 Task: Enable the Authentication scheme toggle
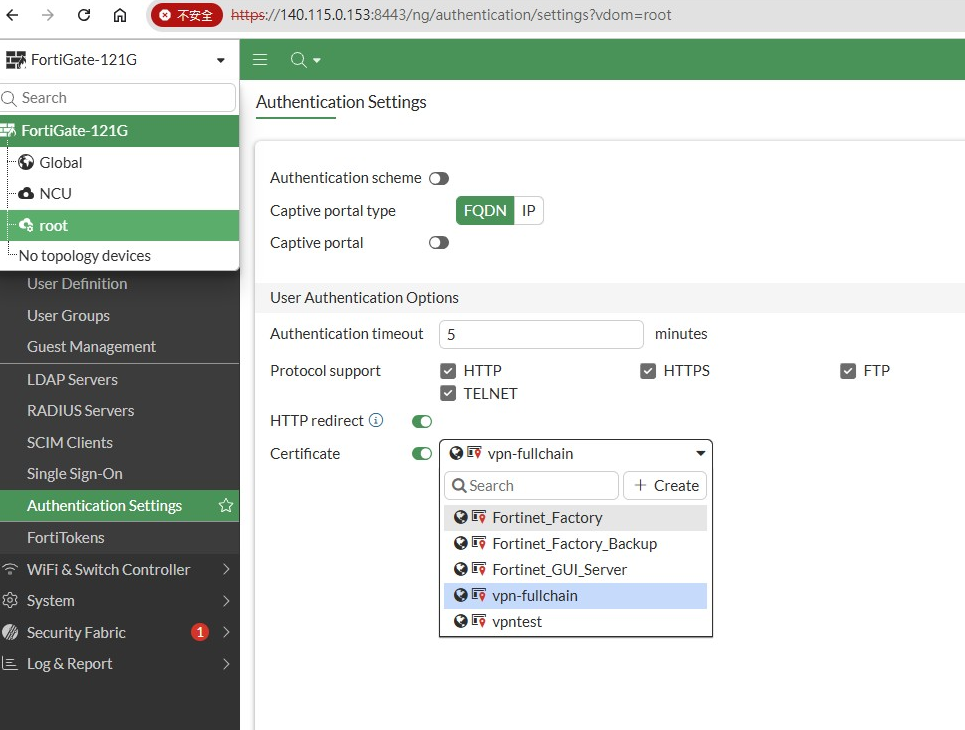[x=438, y=178]
